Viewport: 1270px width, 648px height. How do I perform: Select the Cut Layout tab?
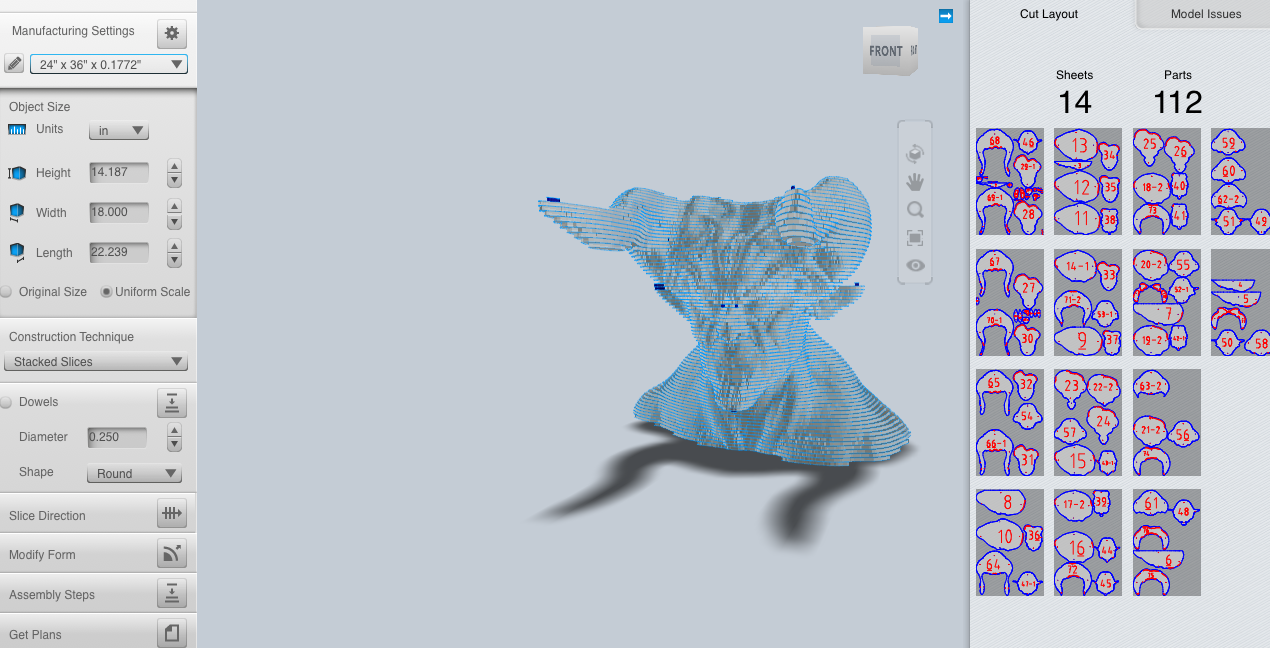(x=1049, y=14)
